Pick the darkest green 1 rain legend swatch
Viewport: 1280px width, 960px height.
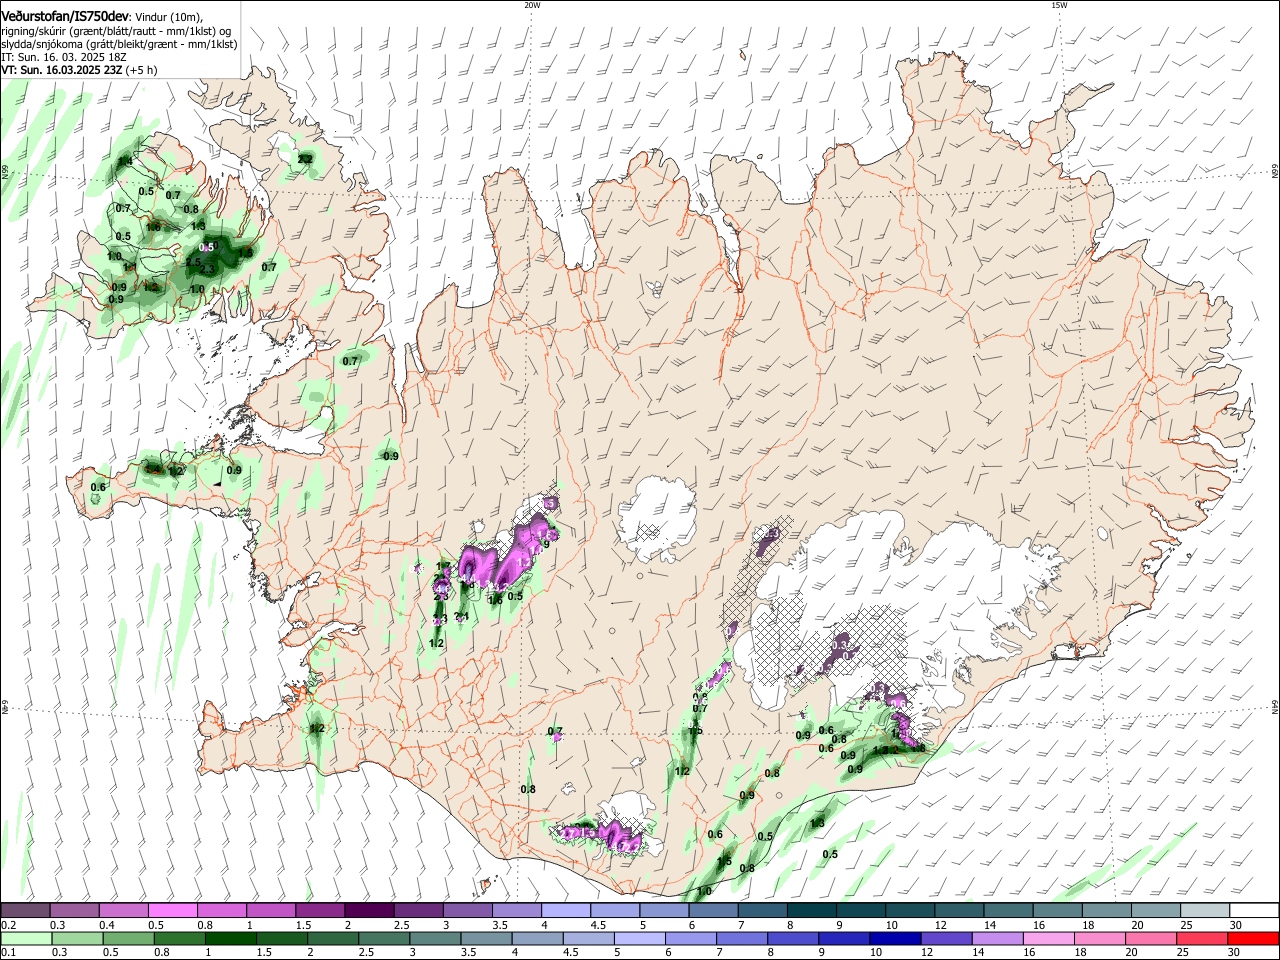pyautogui.click(x=230, y=938)
